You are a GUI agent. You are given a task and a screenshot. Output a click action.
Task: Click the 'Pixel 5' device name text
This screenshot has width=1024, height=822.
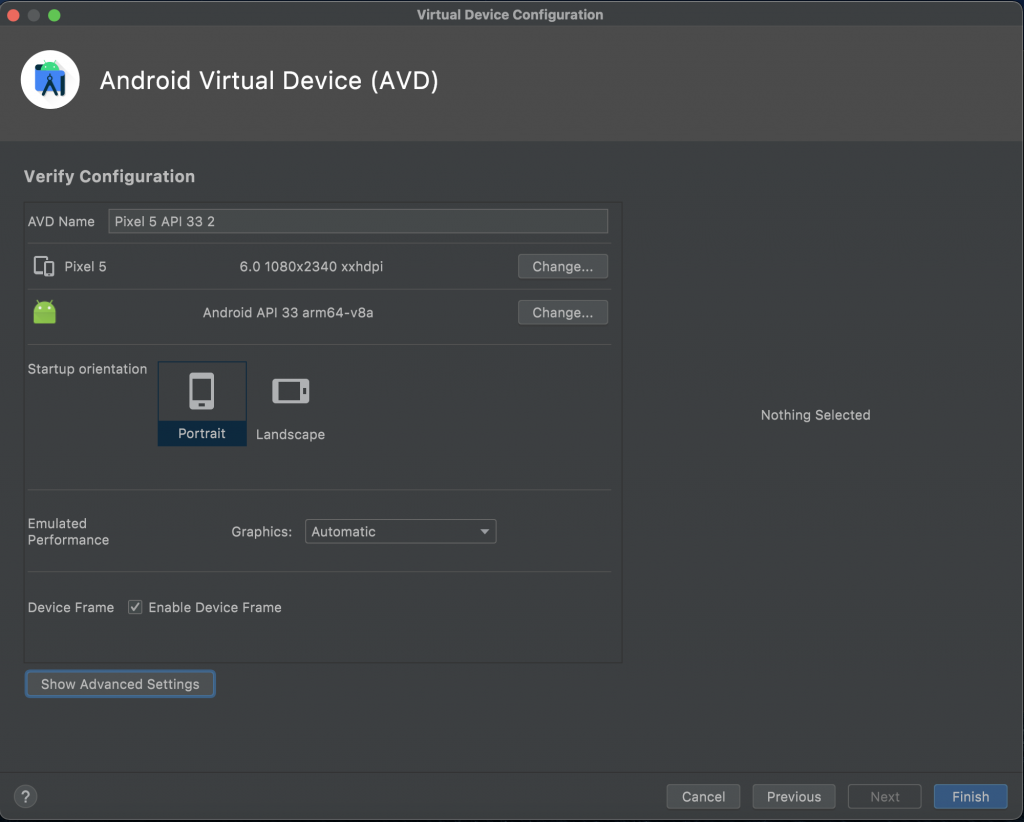click(85, 266)
